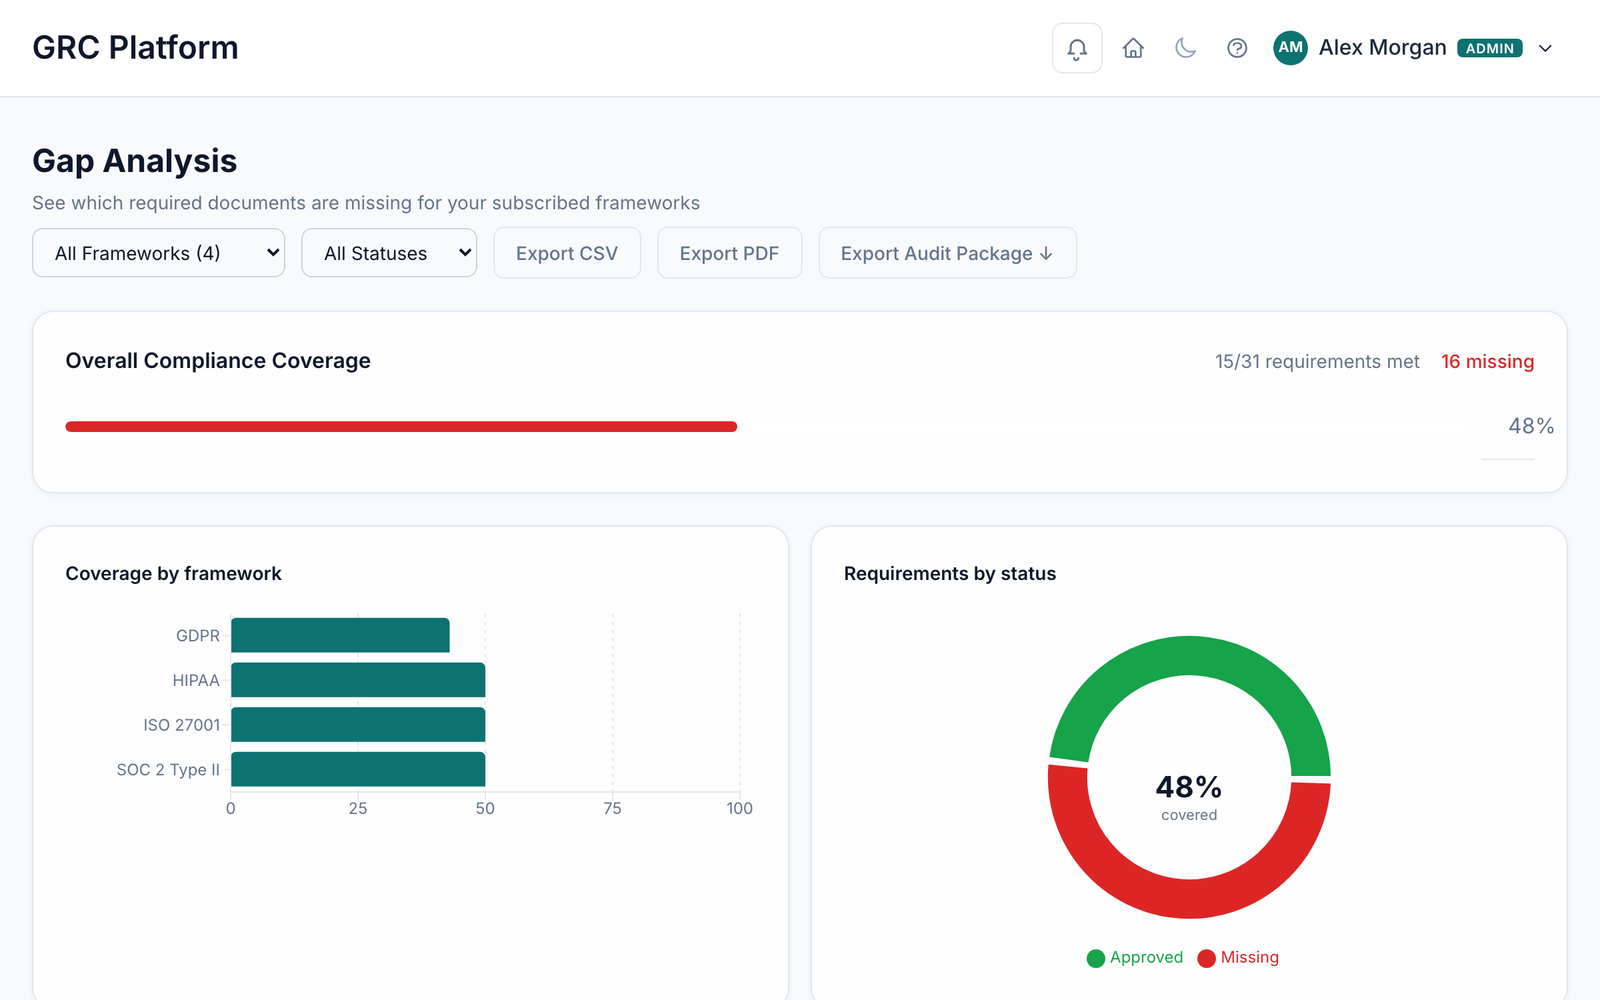The width and height of the screenshot is (1600, 1000).
Task: Toggle the Missing legend entry
Action: (1238, 957)
